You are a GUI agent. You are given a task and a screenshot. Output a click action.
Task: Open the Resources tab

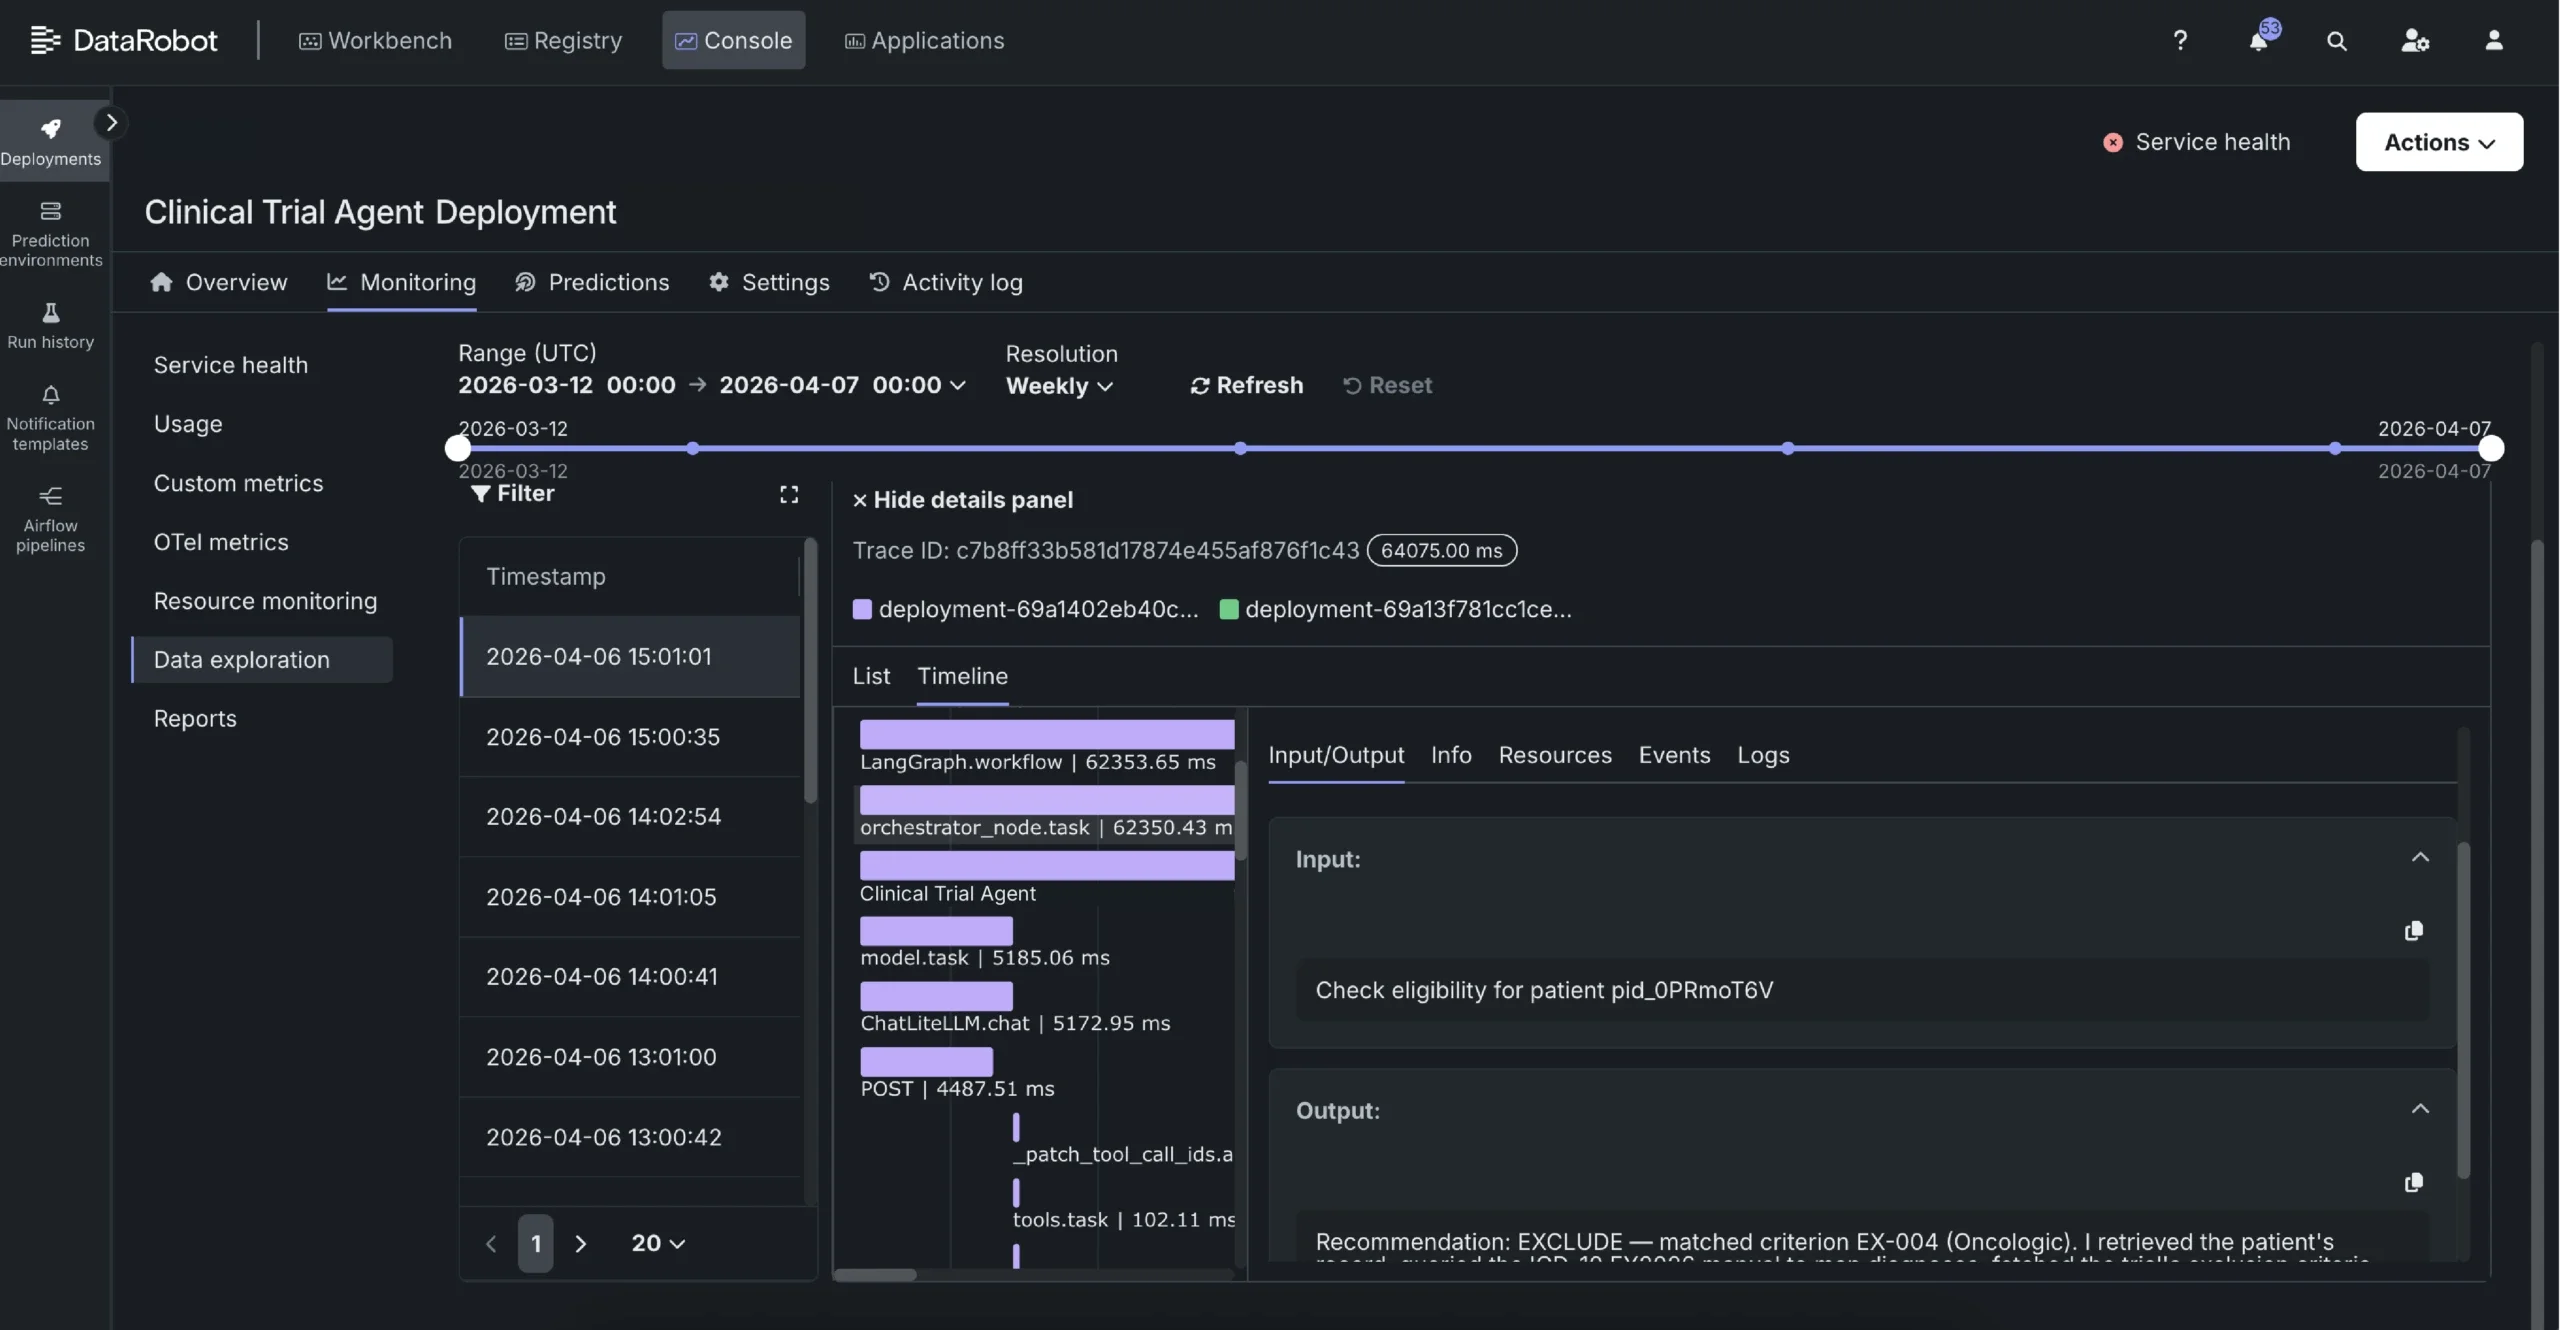click(1555, 755)
